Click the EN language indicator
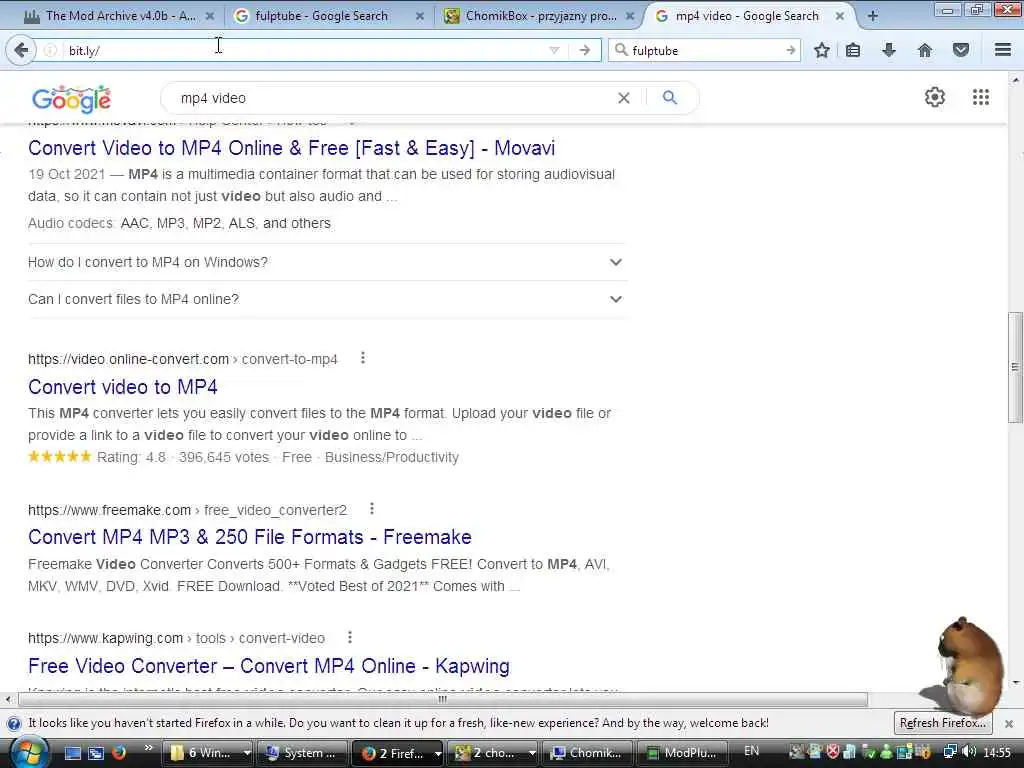Image resolution: width=1024 pixels, height=768 pixels. (x=752, y=751)
